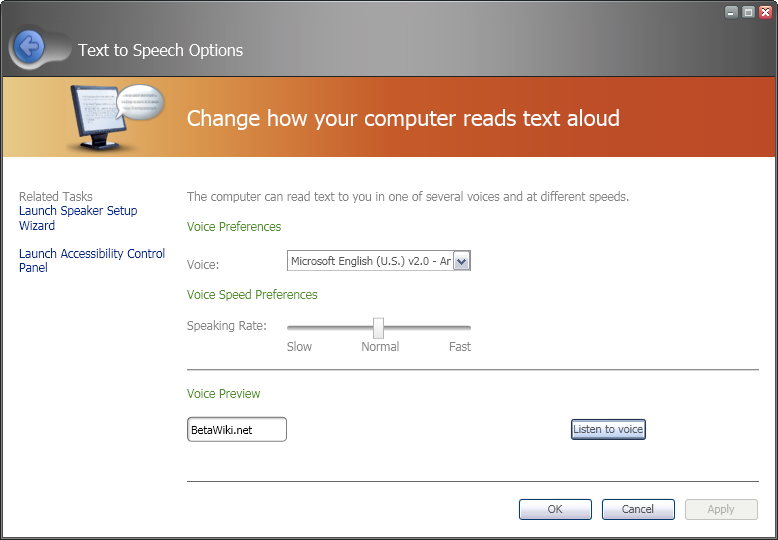Click the Voice Preview text field

click(237, 430)
